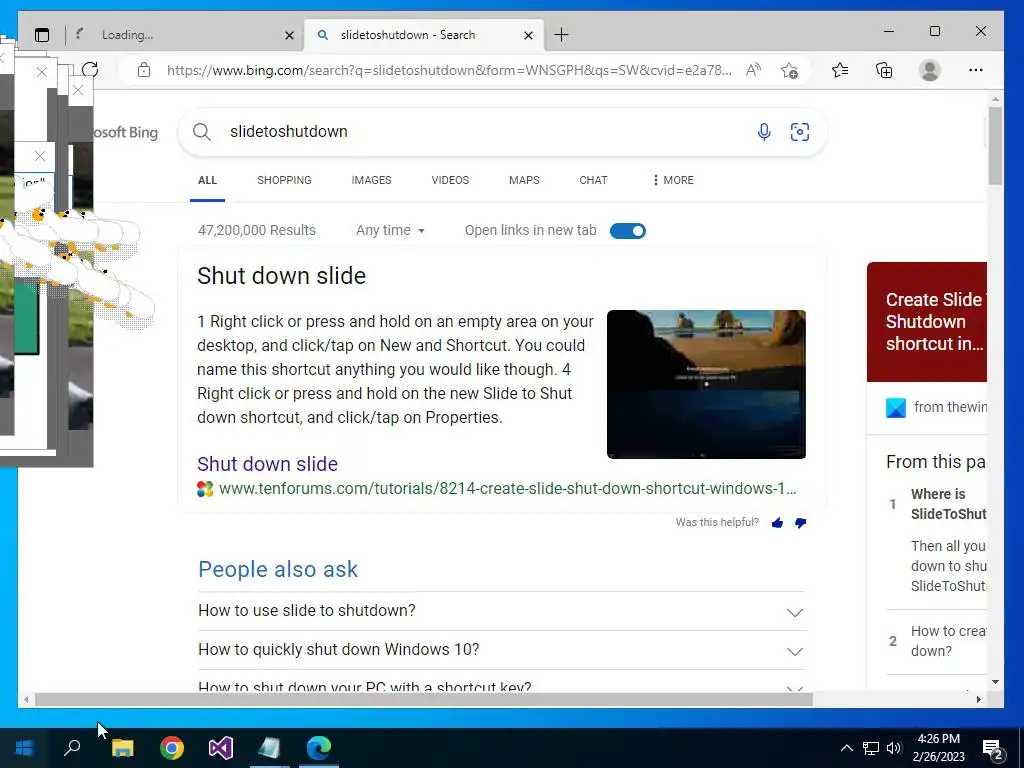Mark answer unhelpful with thumbs down
This screenshot has width=1024, height=768.
[x=800, y=523]
